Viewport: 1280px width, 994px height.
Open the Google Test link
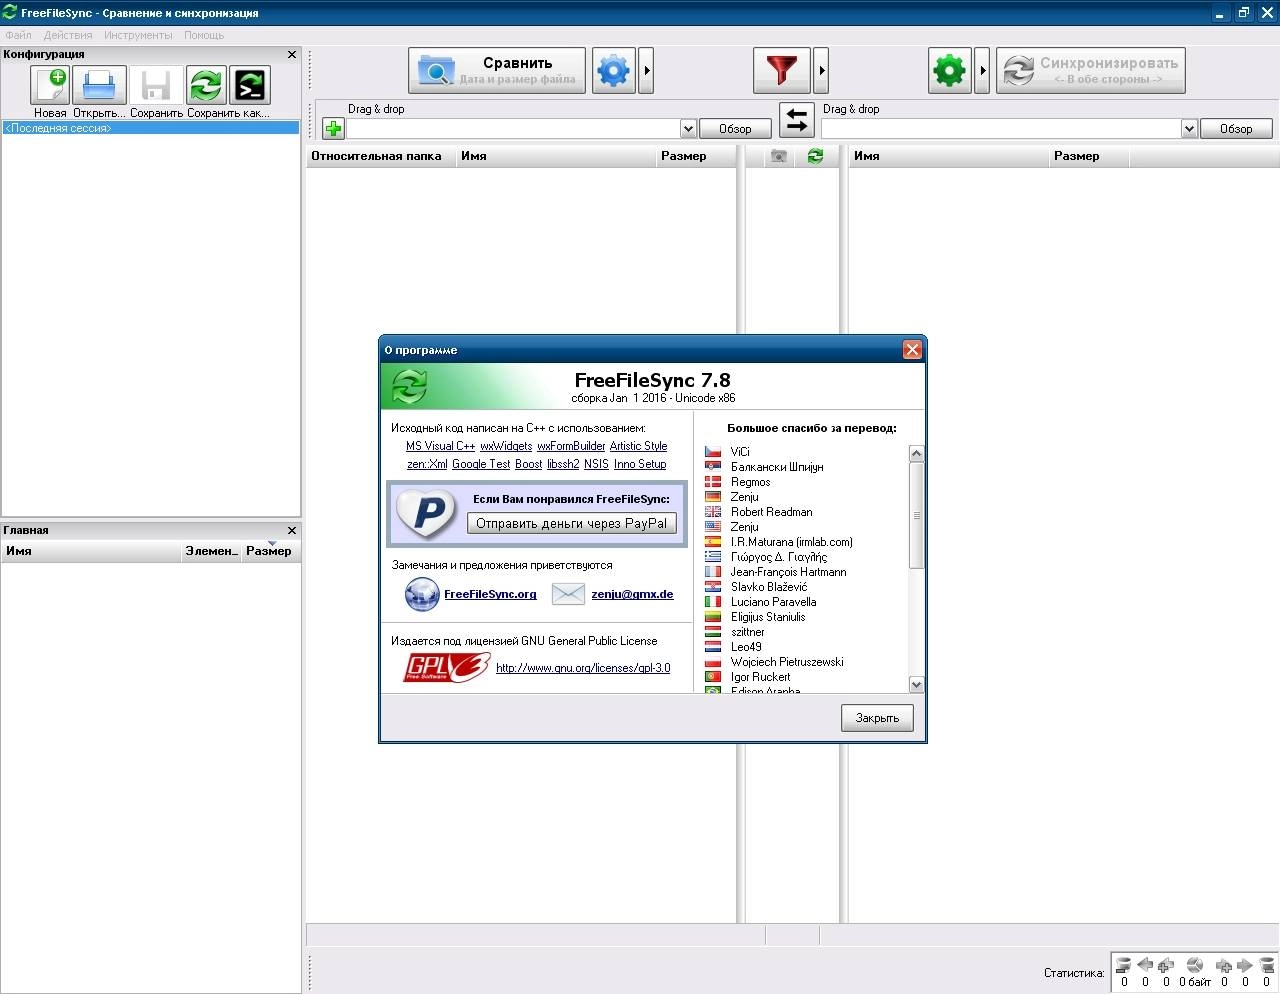pyautogui.click(x=481, y=464)
